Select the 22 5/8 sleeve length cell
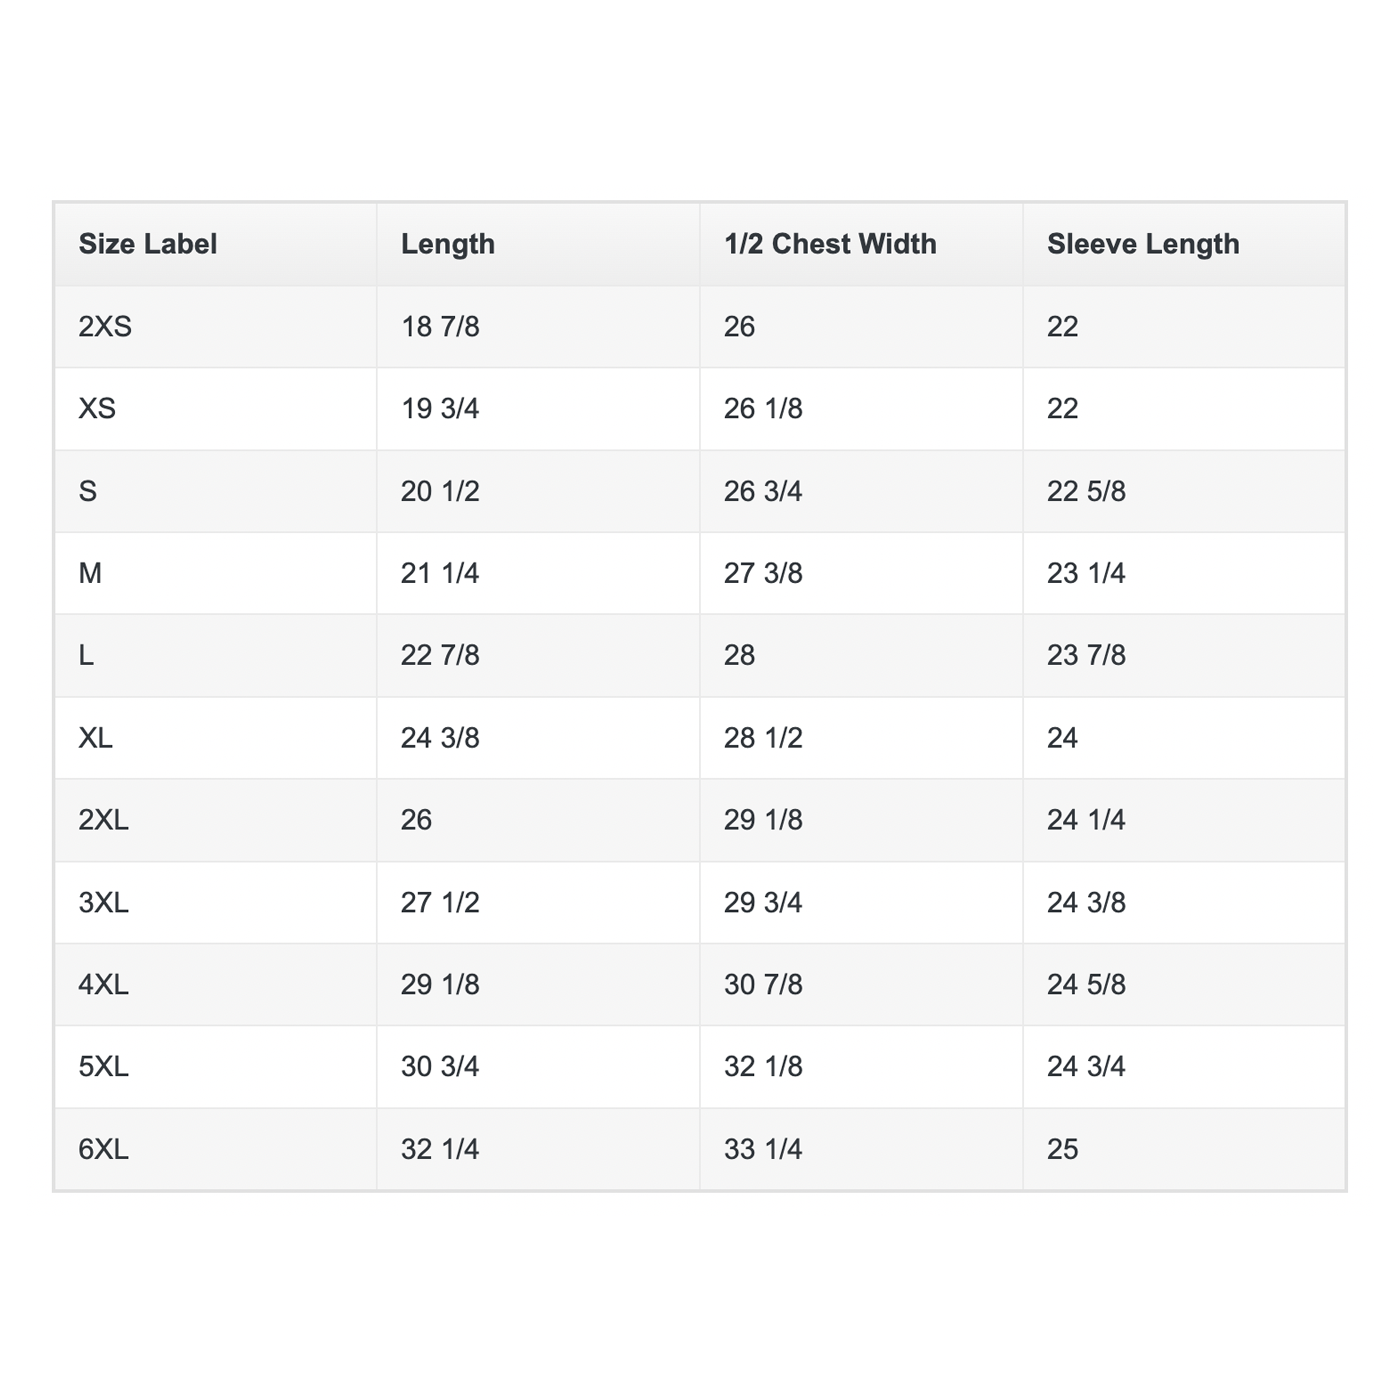1400x1400 pixels. (1086, 491)
